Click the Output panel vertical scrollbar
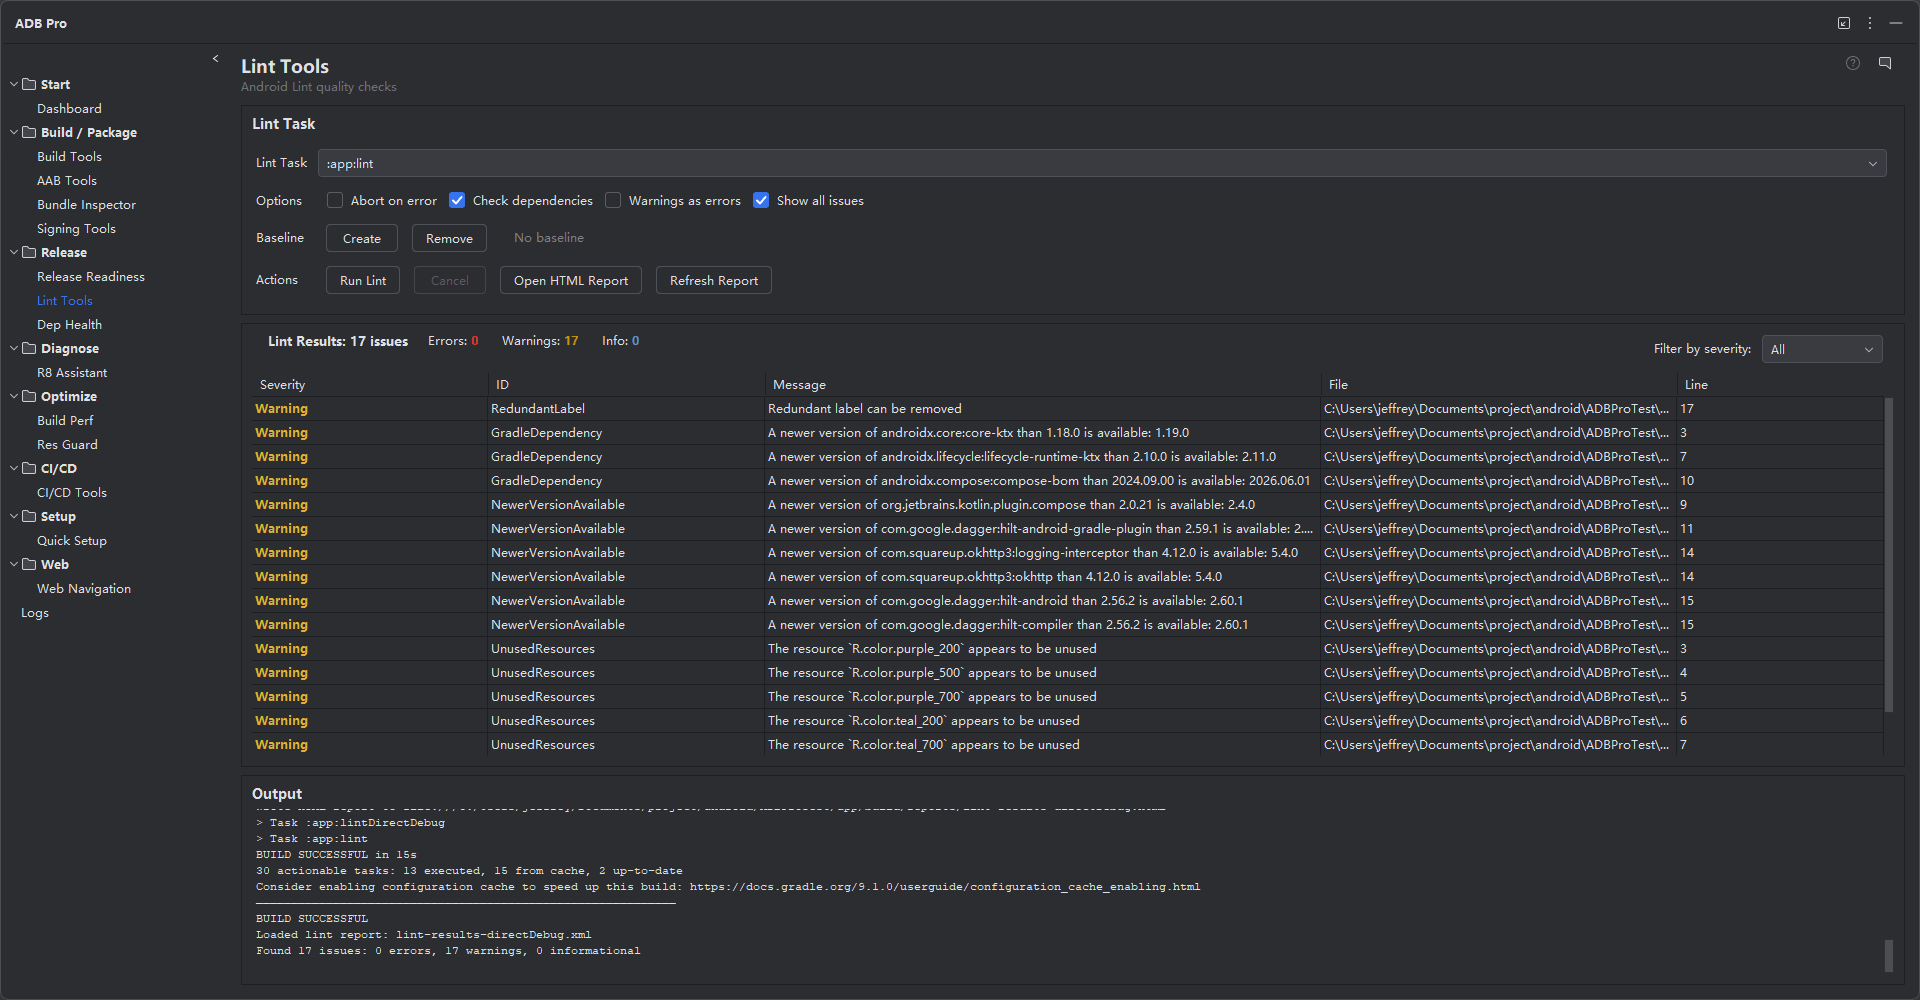1920x1000 pixels. (x=1888, y=955)
